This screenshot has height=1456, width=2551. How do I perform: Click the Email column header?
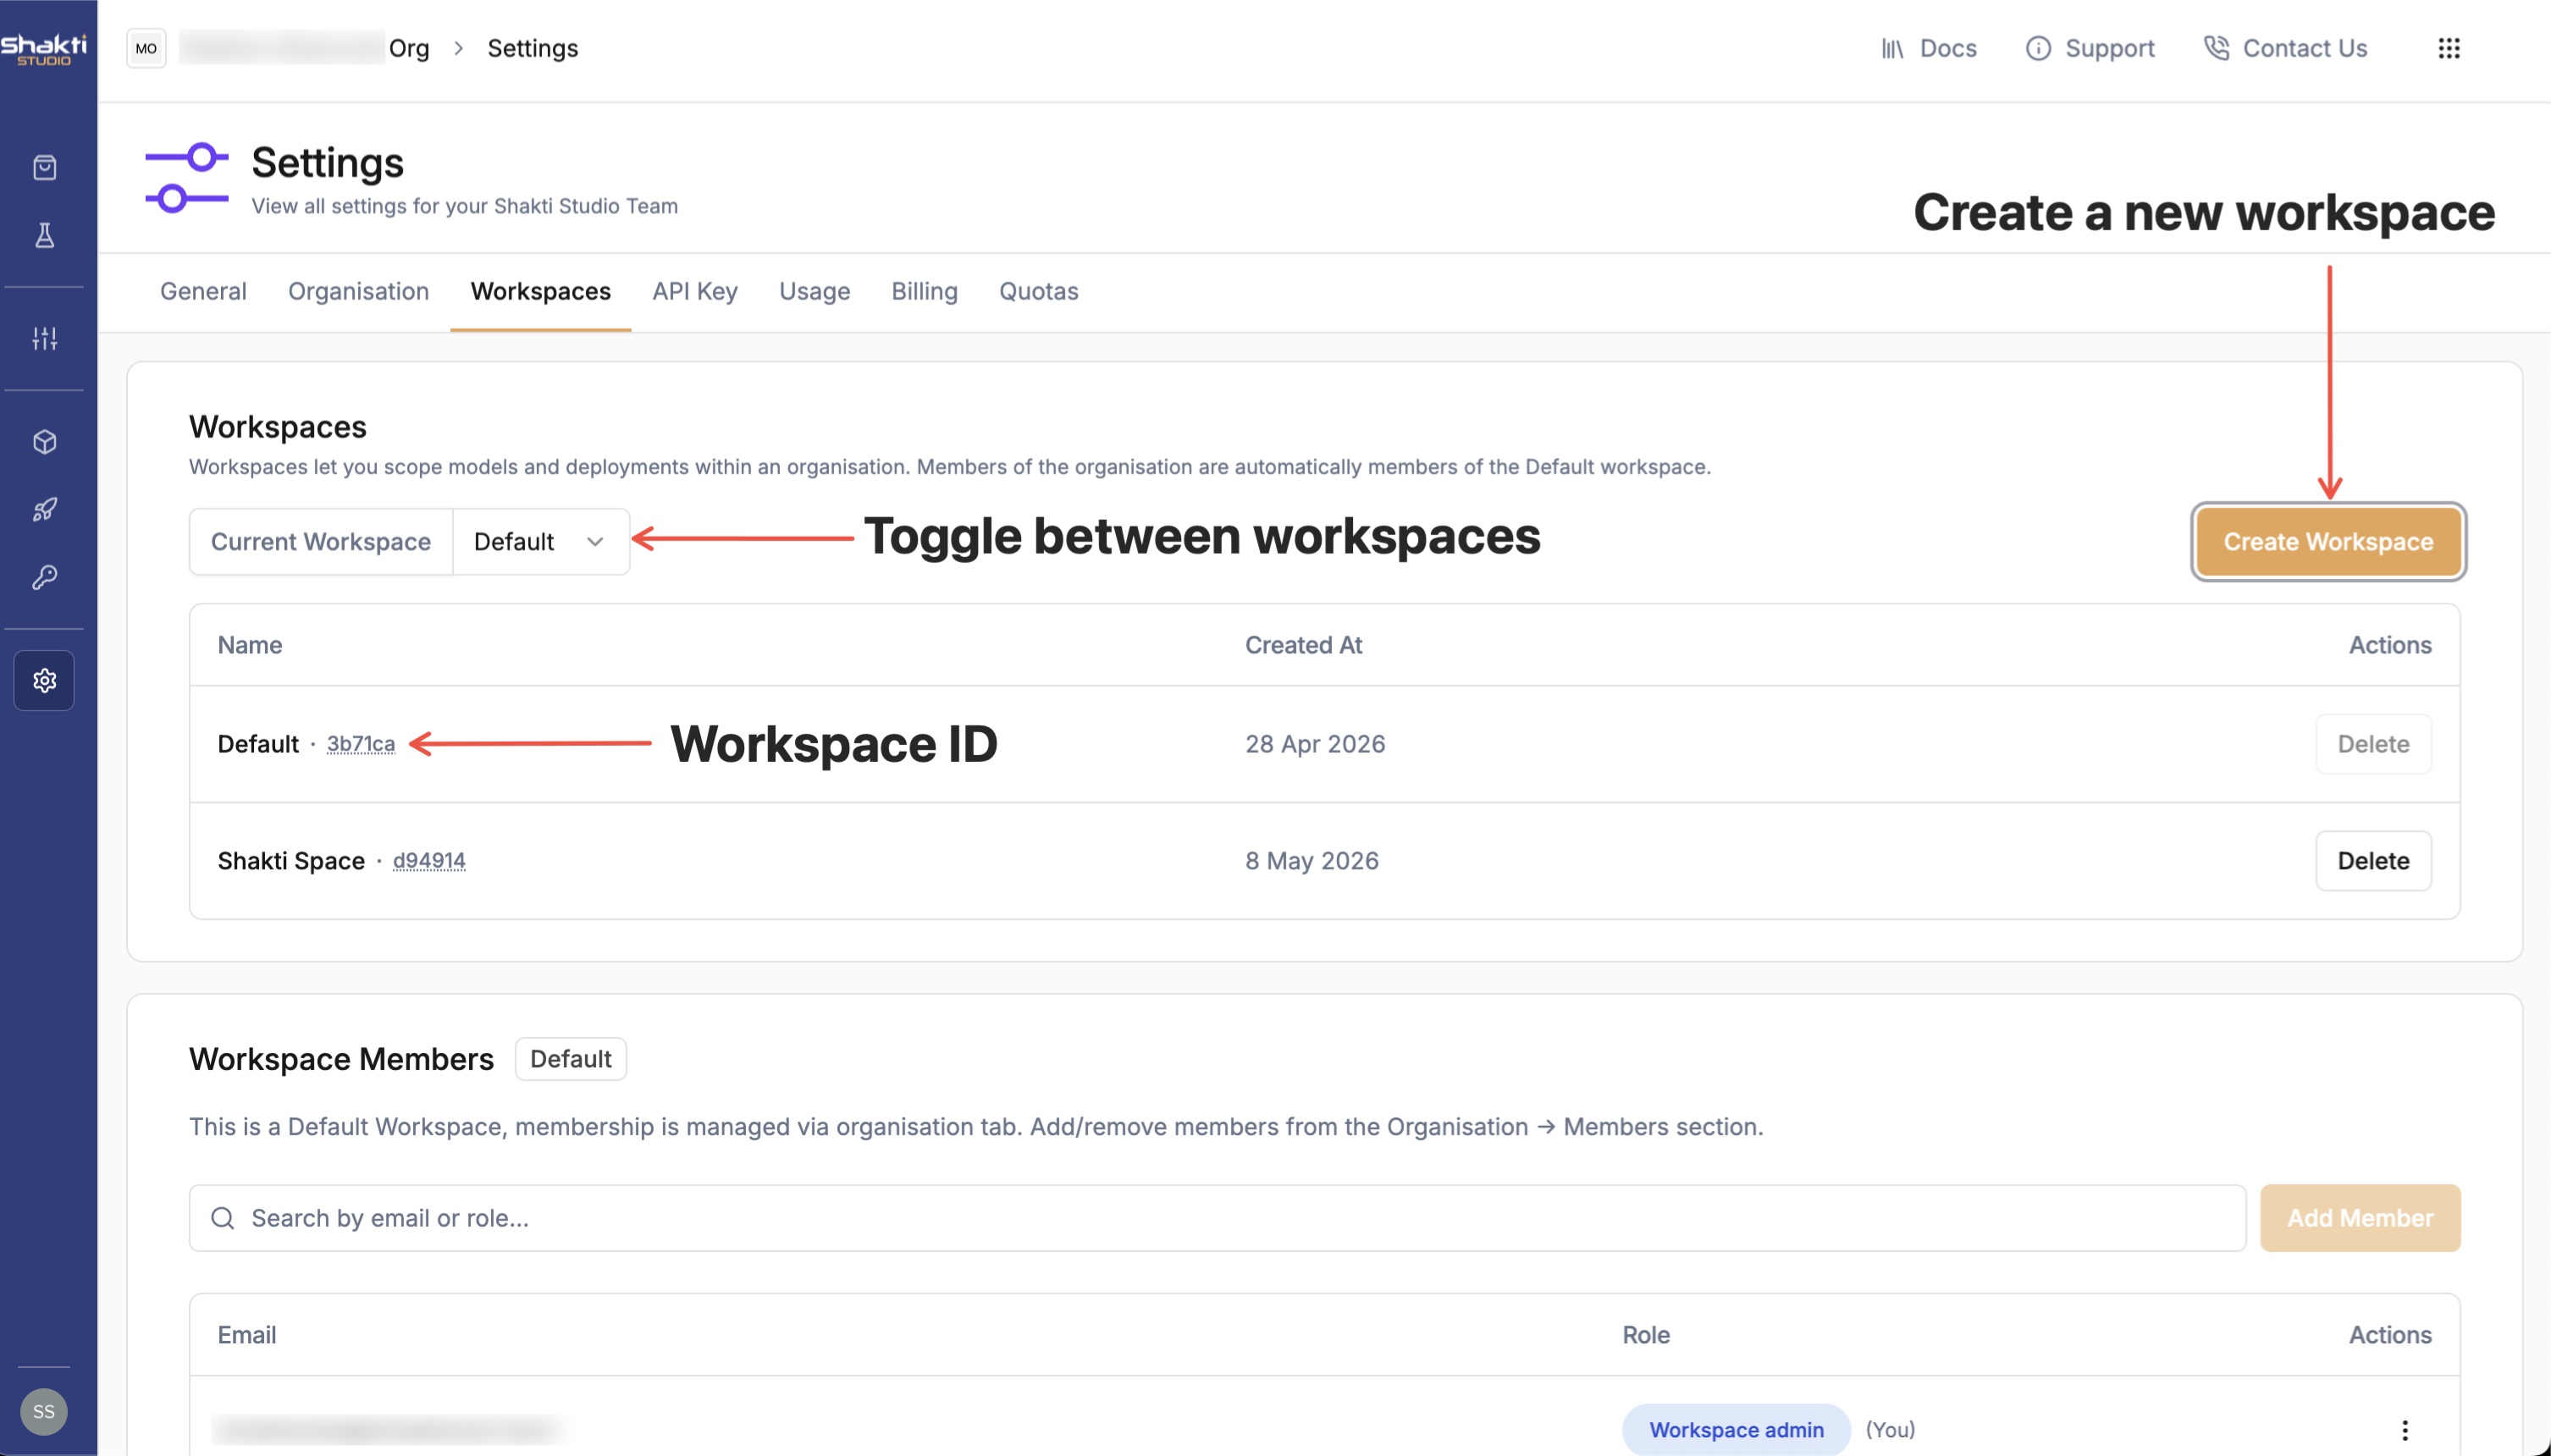click(x=247, y=1335)
